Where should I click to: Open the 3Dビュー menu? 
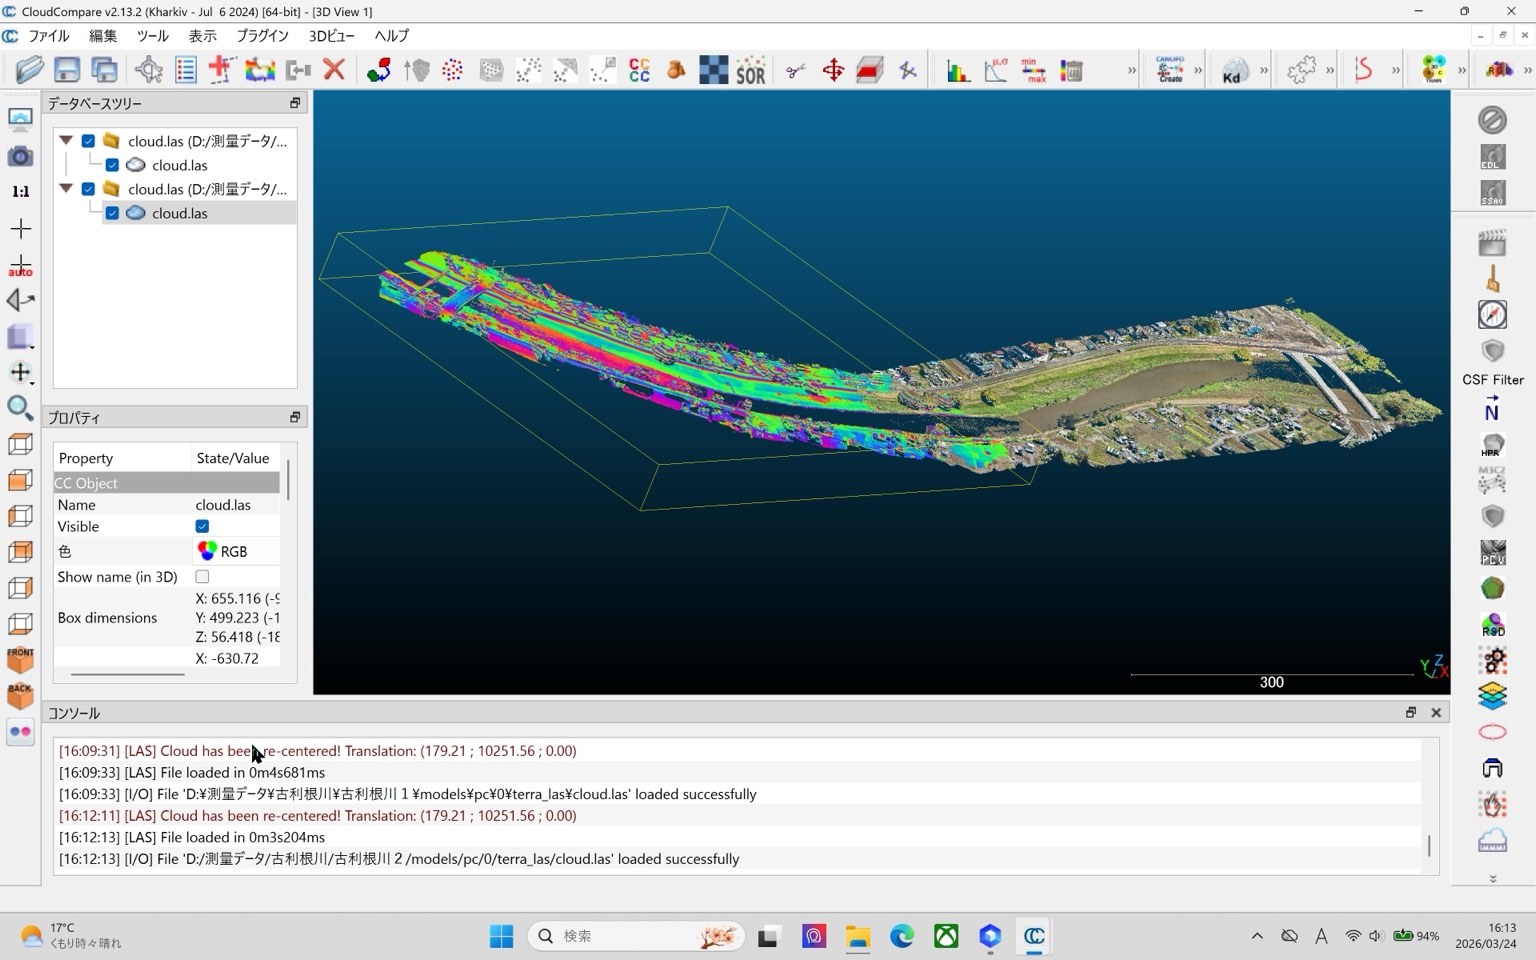coord(331,35)
